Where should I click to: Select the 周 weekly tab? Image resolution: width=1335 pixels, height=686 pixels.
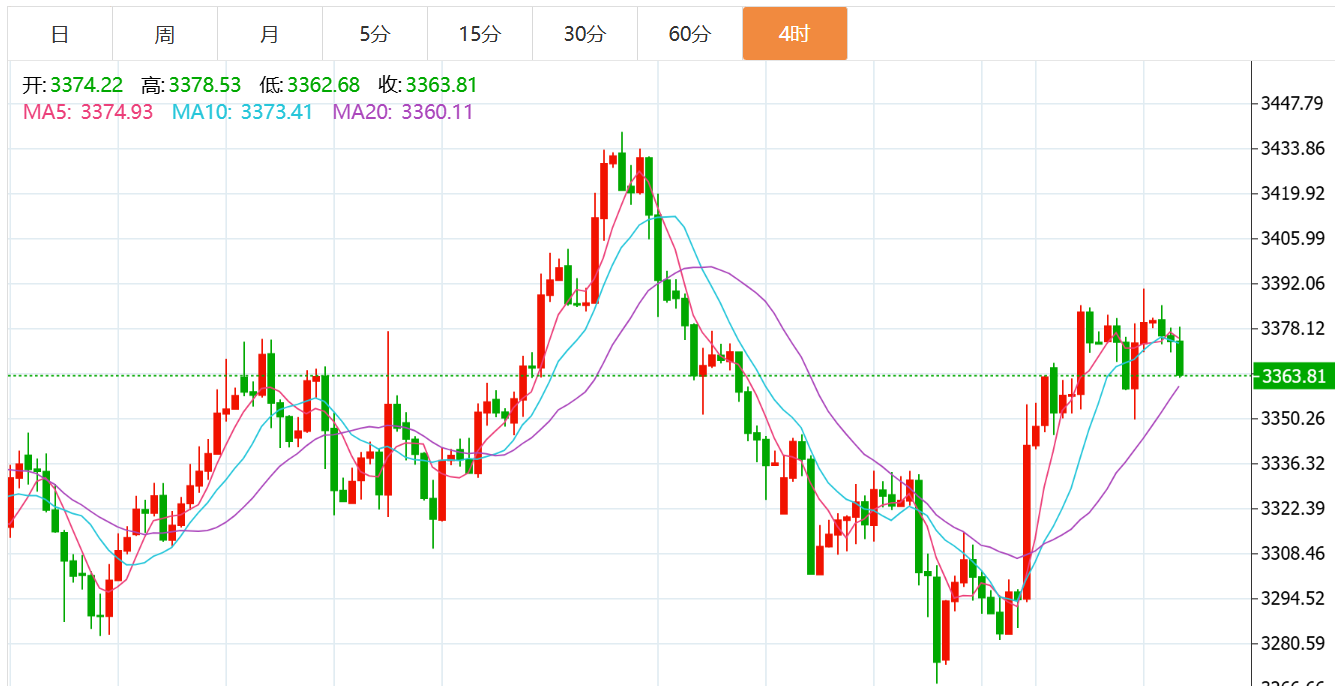165,34
